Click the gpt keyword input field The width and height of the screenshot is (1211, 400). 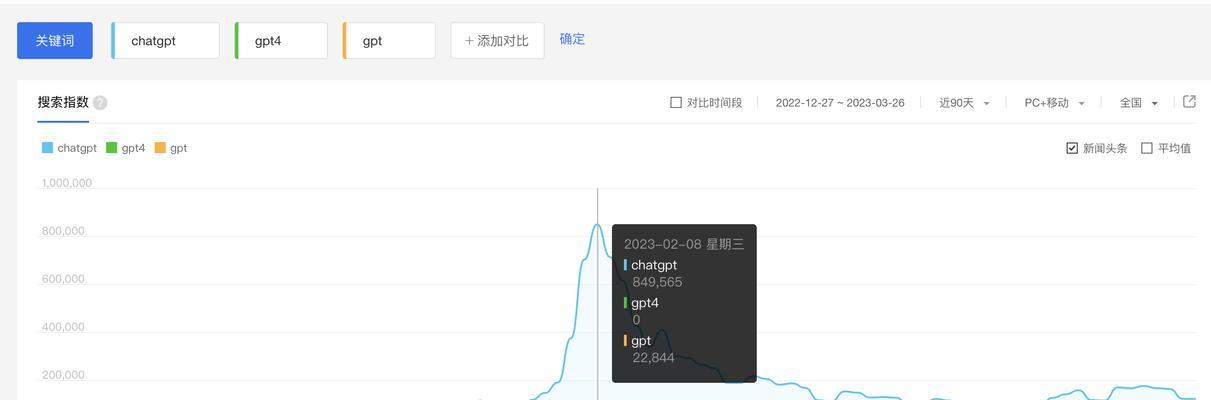(x=389, y=41)
